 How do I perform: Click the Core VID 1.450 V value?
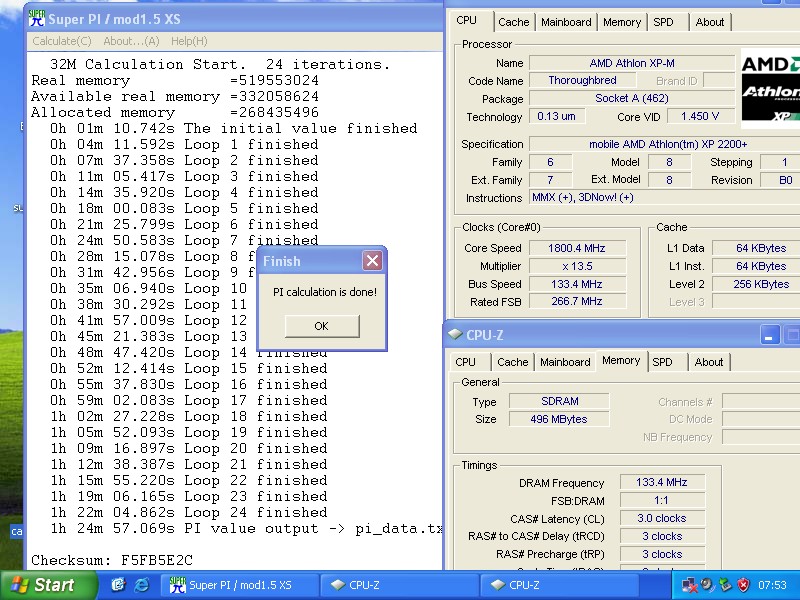tap(700, 116)
